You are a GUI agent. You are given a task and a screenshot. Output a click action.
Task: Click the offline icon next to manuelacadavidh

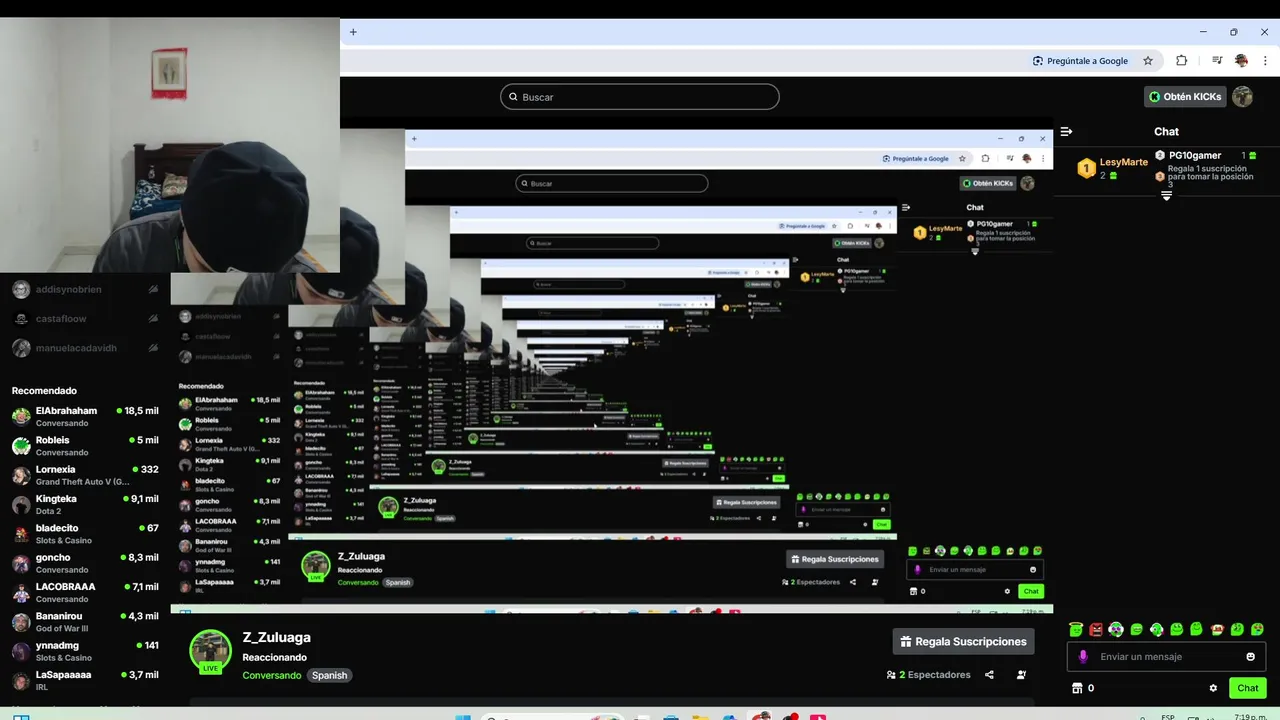pos(153,348)
